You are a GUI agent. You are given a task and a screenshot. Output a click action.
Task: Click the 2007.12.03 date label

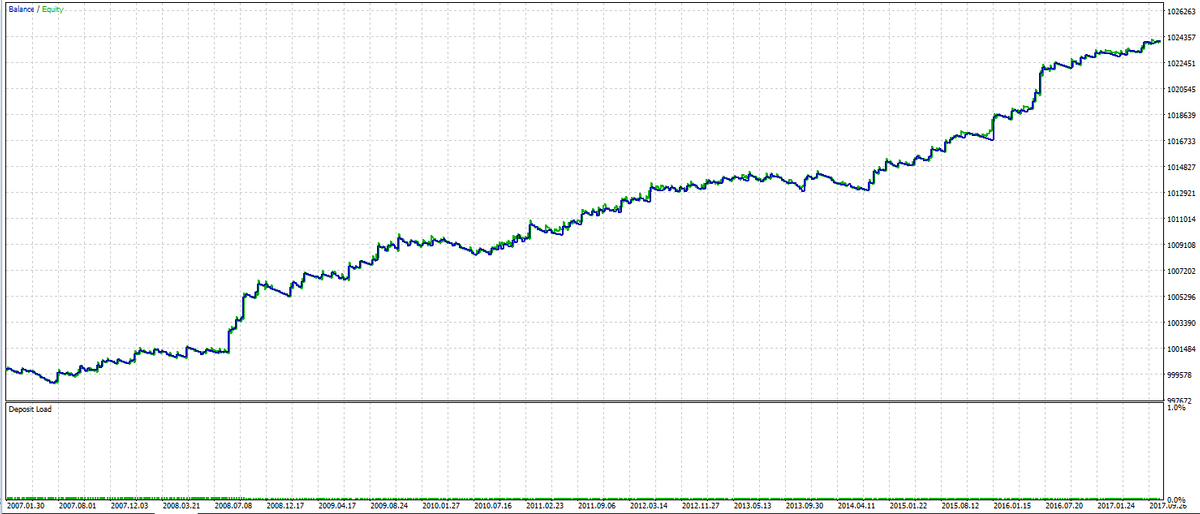128,507
